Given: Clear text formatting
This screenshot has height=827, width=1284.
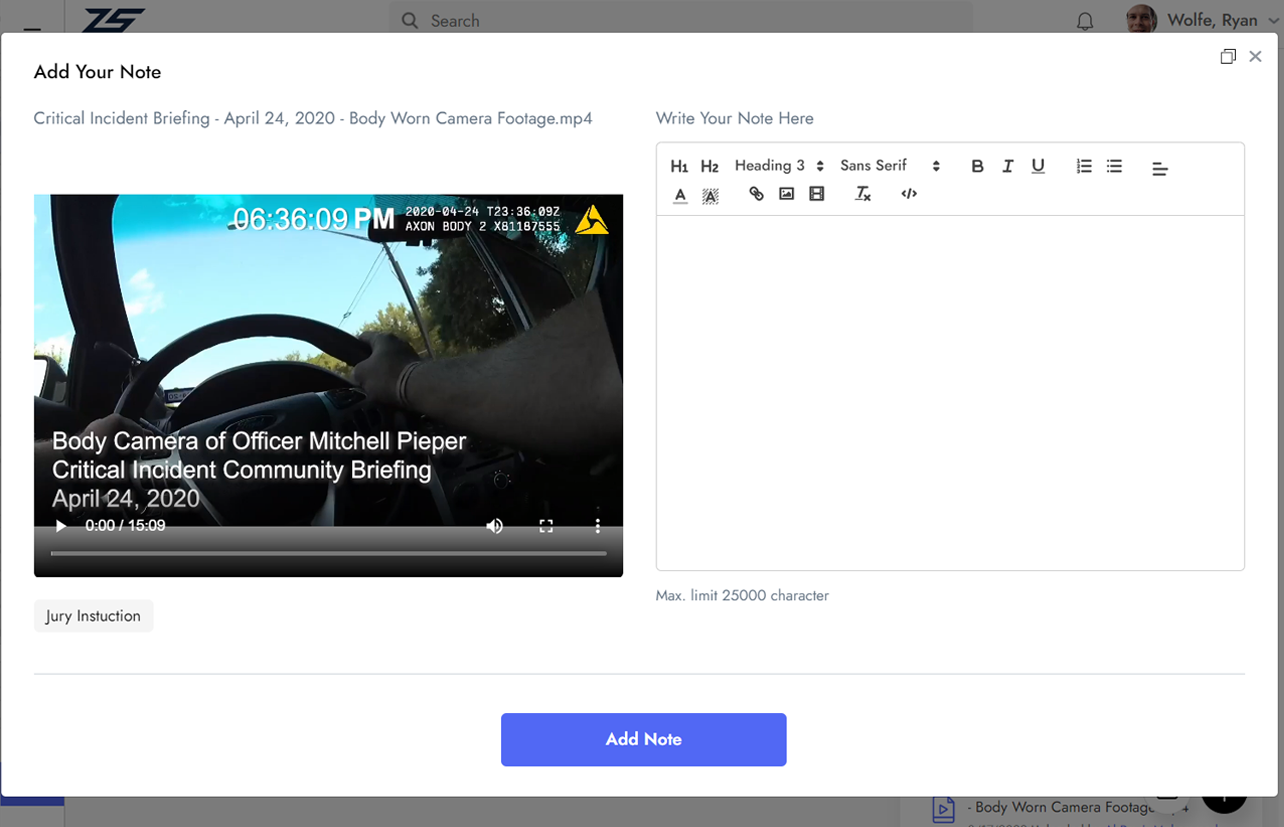Looking at the screenshot, I should click(862, 194).
